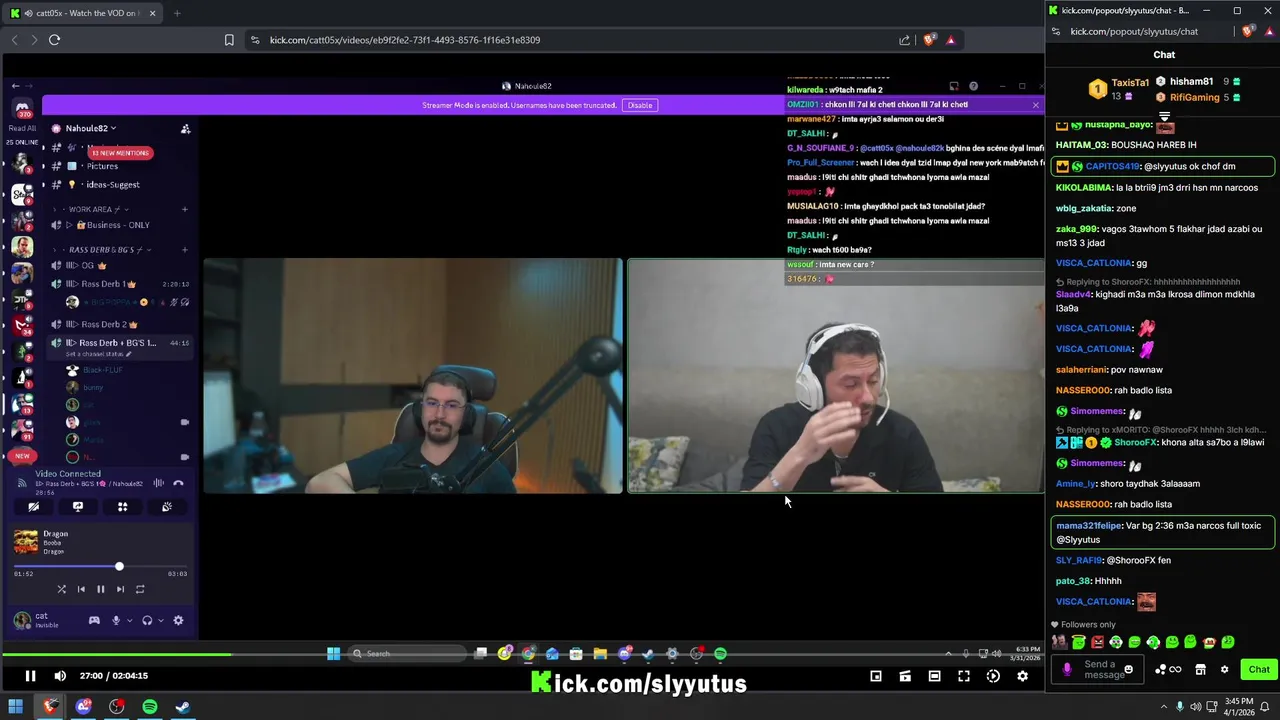Open playback speed control in Kick player
Image resolution: width=1280 pixels, height=720 pixels.
993,676
